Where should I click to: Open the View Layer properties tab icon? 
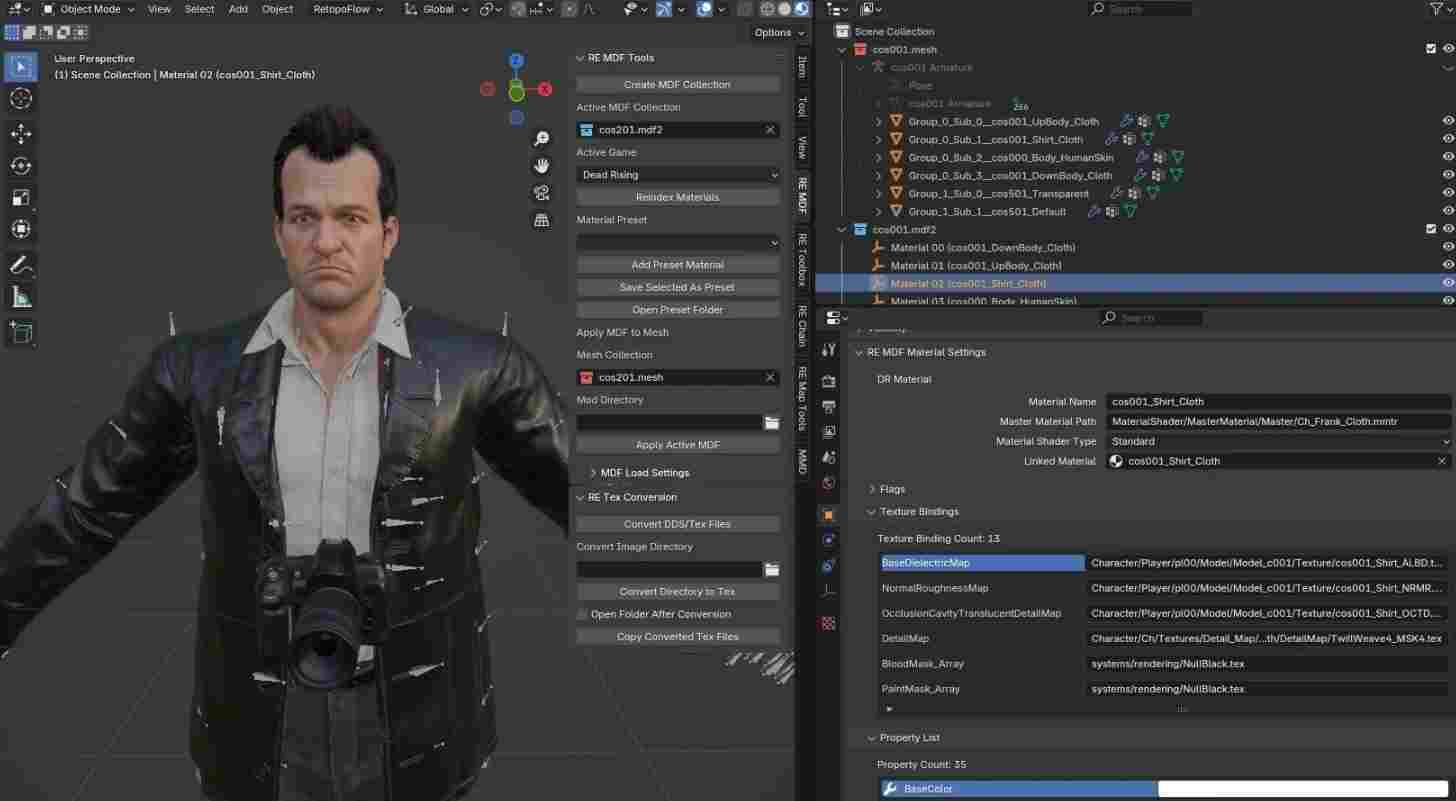[x=828, y=432]
